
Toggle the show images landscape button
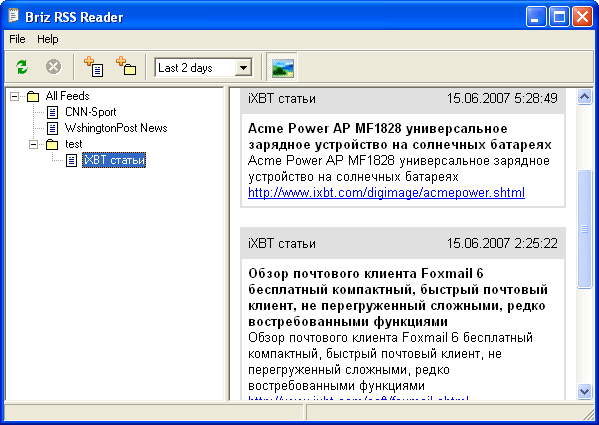(x=283, y=67)
